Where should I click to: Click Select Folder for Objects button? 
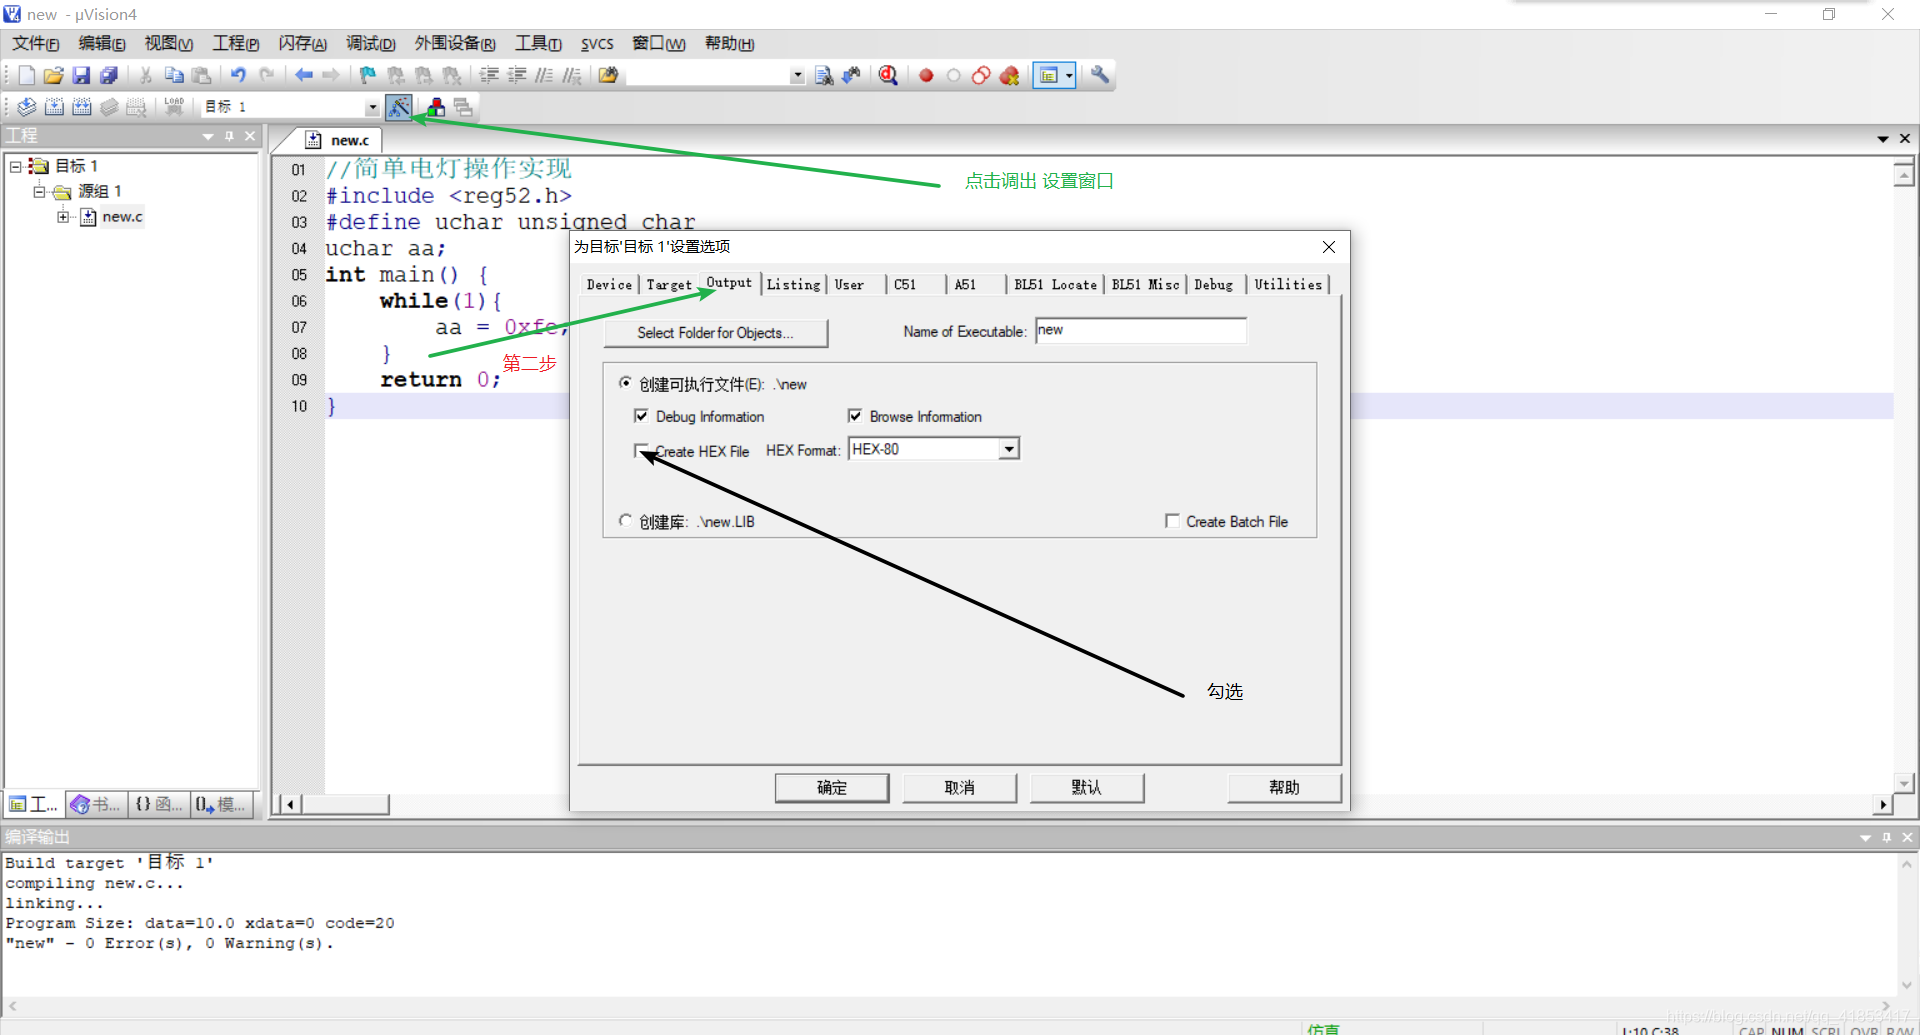coord(716,333)
